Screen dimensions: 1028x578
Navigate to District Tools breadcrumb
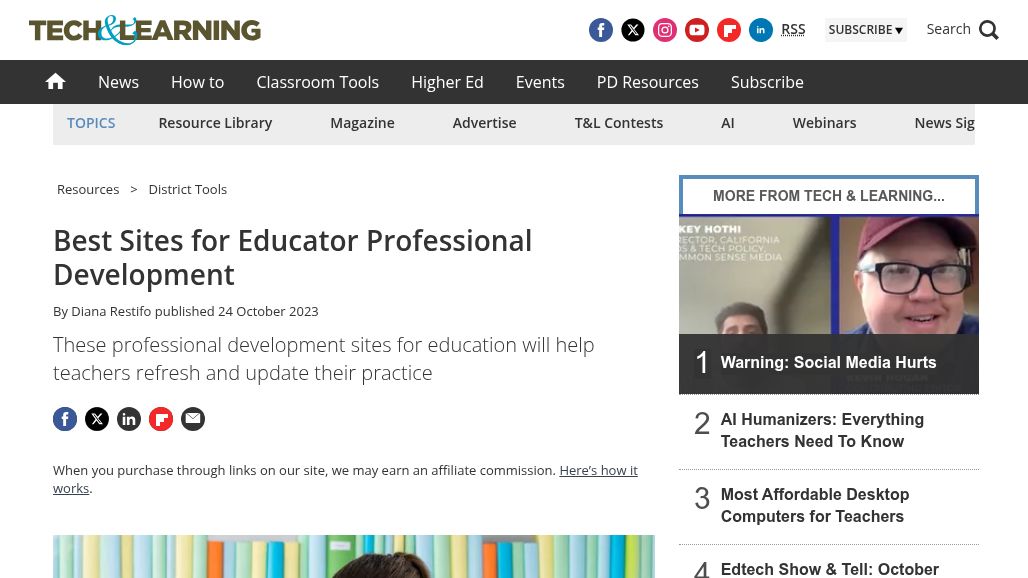click(x=187, y=189)
